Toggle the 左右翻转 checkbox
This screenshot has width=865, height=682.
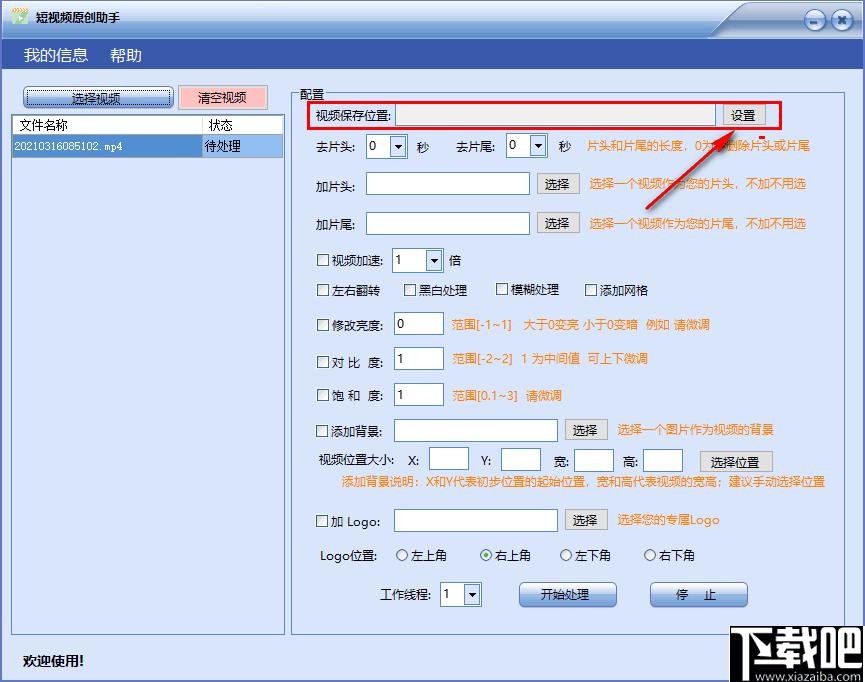pyautogui.click(x=323, y=290)
